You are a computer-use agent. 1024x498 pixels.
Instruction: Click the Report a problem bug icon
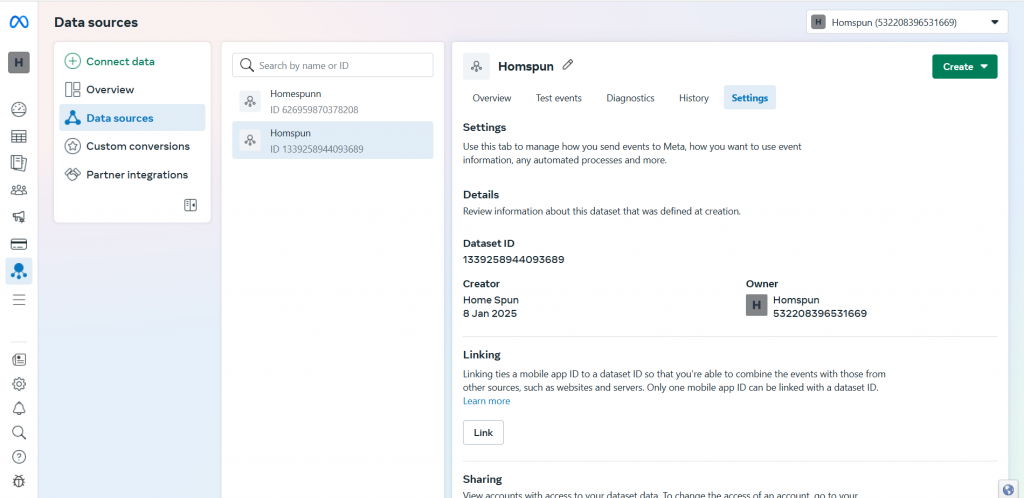[19, 482]
